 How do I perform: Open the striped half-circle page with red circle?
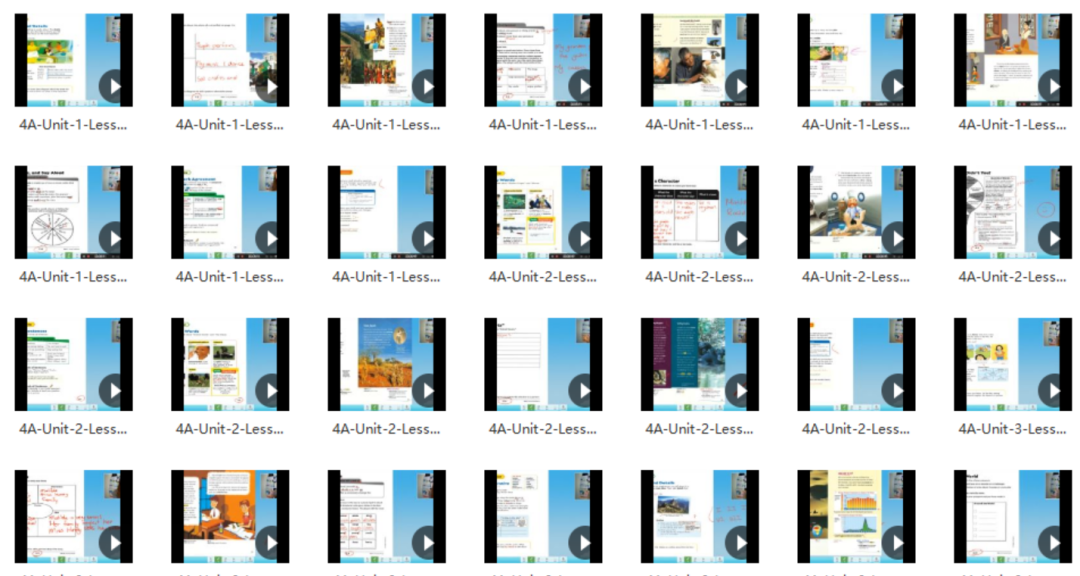point(1012,212)
